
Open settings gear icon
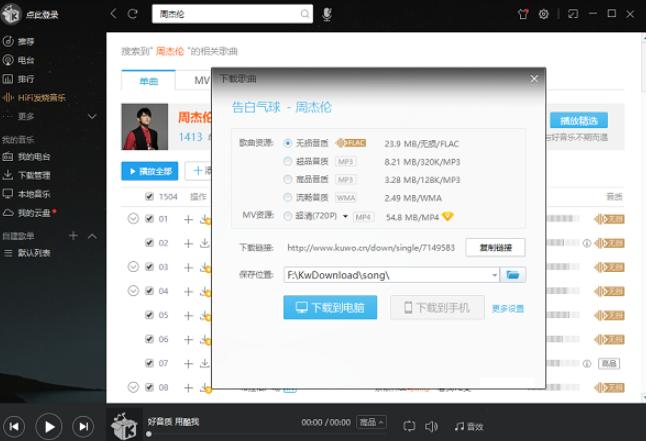(x=543, y=14)
